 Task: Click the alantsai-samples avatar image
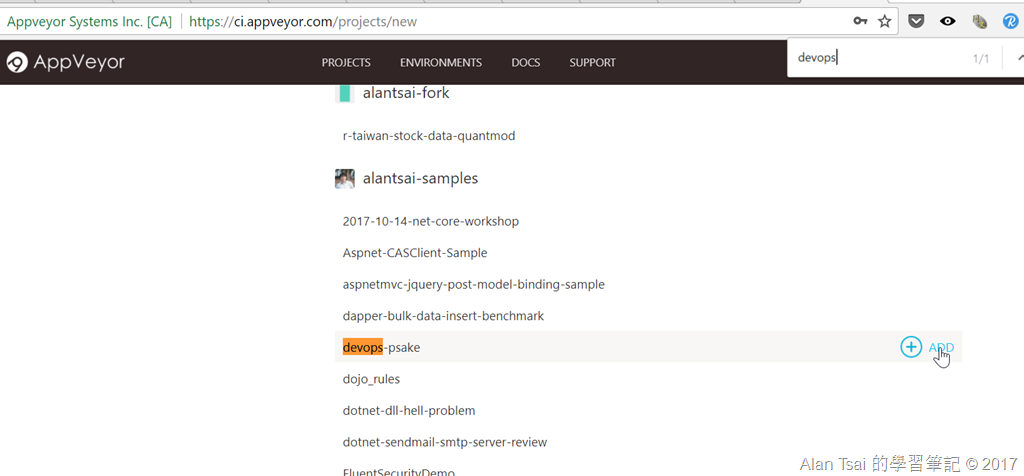tap(345, 178)
